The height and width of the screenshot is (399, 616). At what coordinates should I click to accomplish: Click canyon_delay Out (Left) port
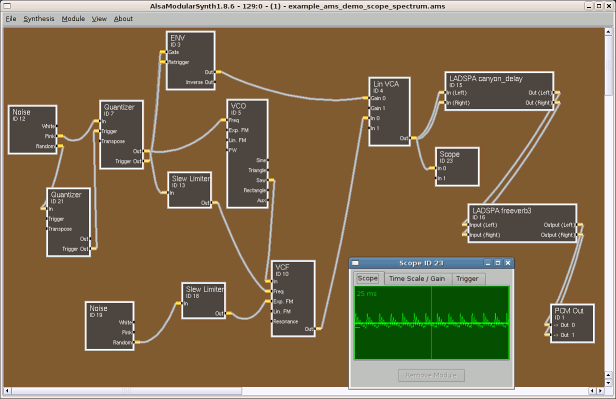pos(556,93)
